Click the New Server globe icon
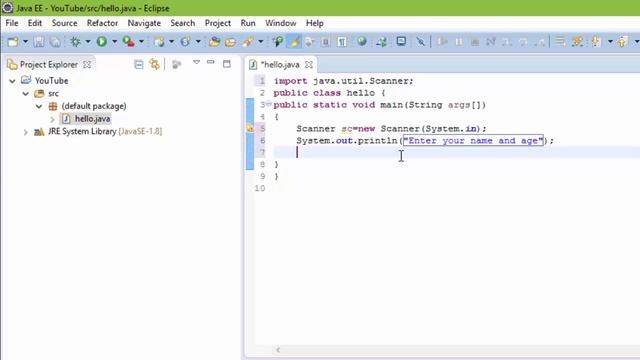Screen dimensions: 640x360 (x=160, y=42)
